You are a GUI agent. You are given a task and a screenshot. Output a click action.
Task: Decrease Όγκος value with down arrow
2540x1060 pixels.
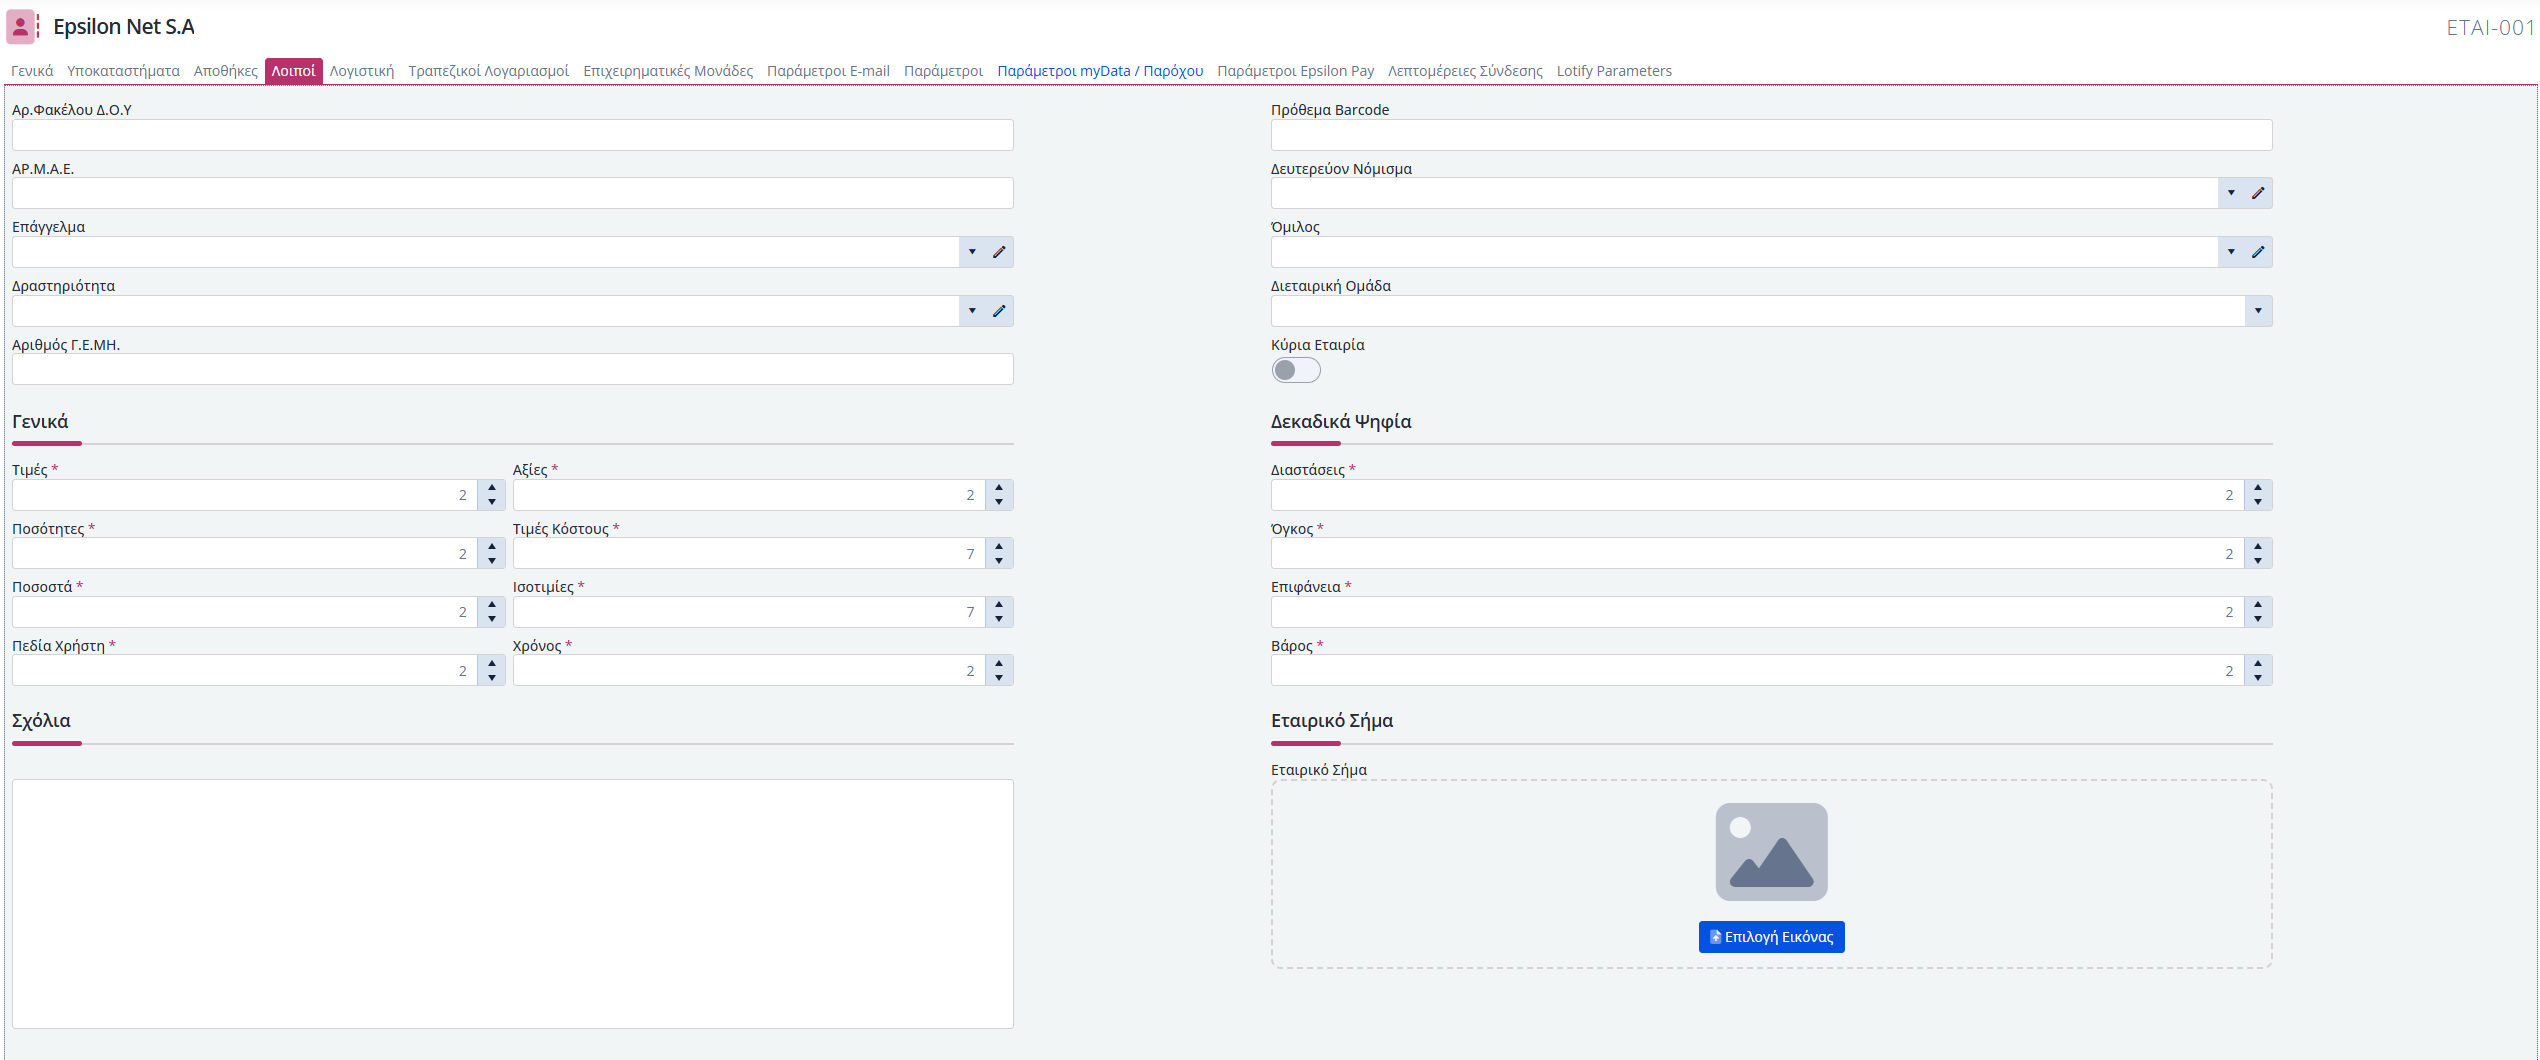(2258, 561)
